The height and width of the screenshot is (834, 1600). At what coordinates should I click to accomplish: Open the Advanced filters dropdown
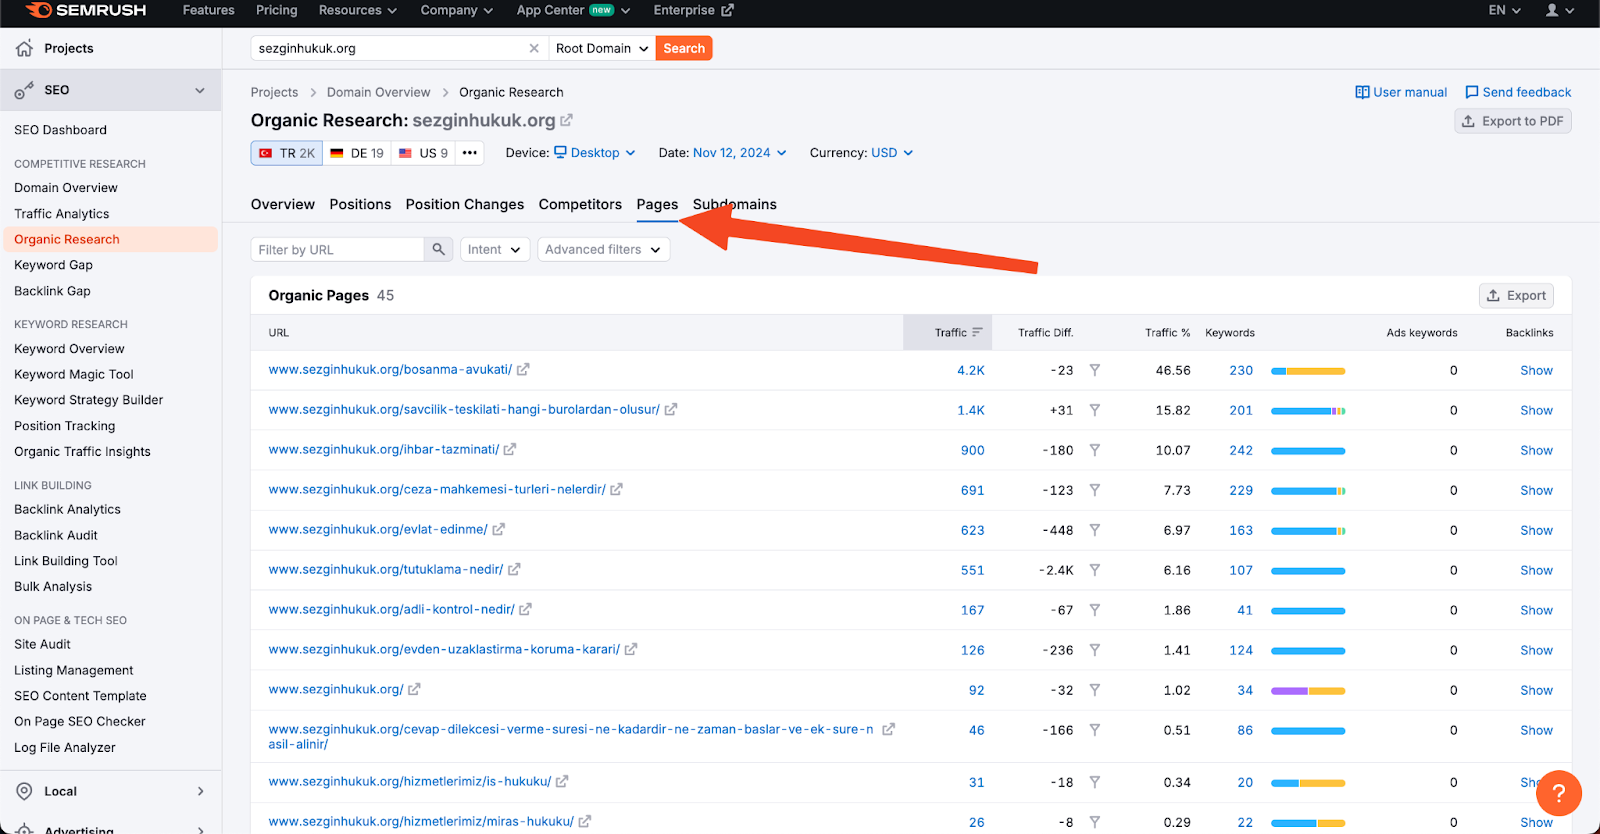603,249
